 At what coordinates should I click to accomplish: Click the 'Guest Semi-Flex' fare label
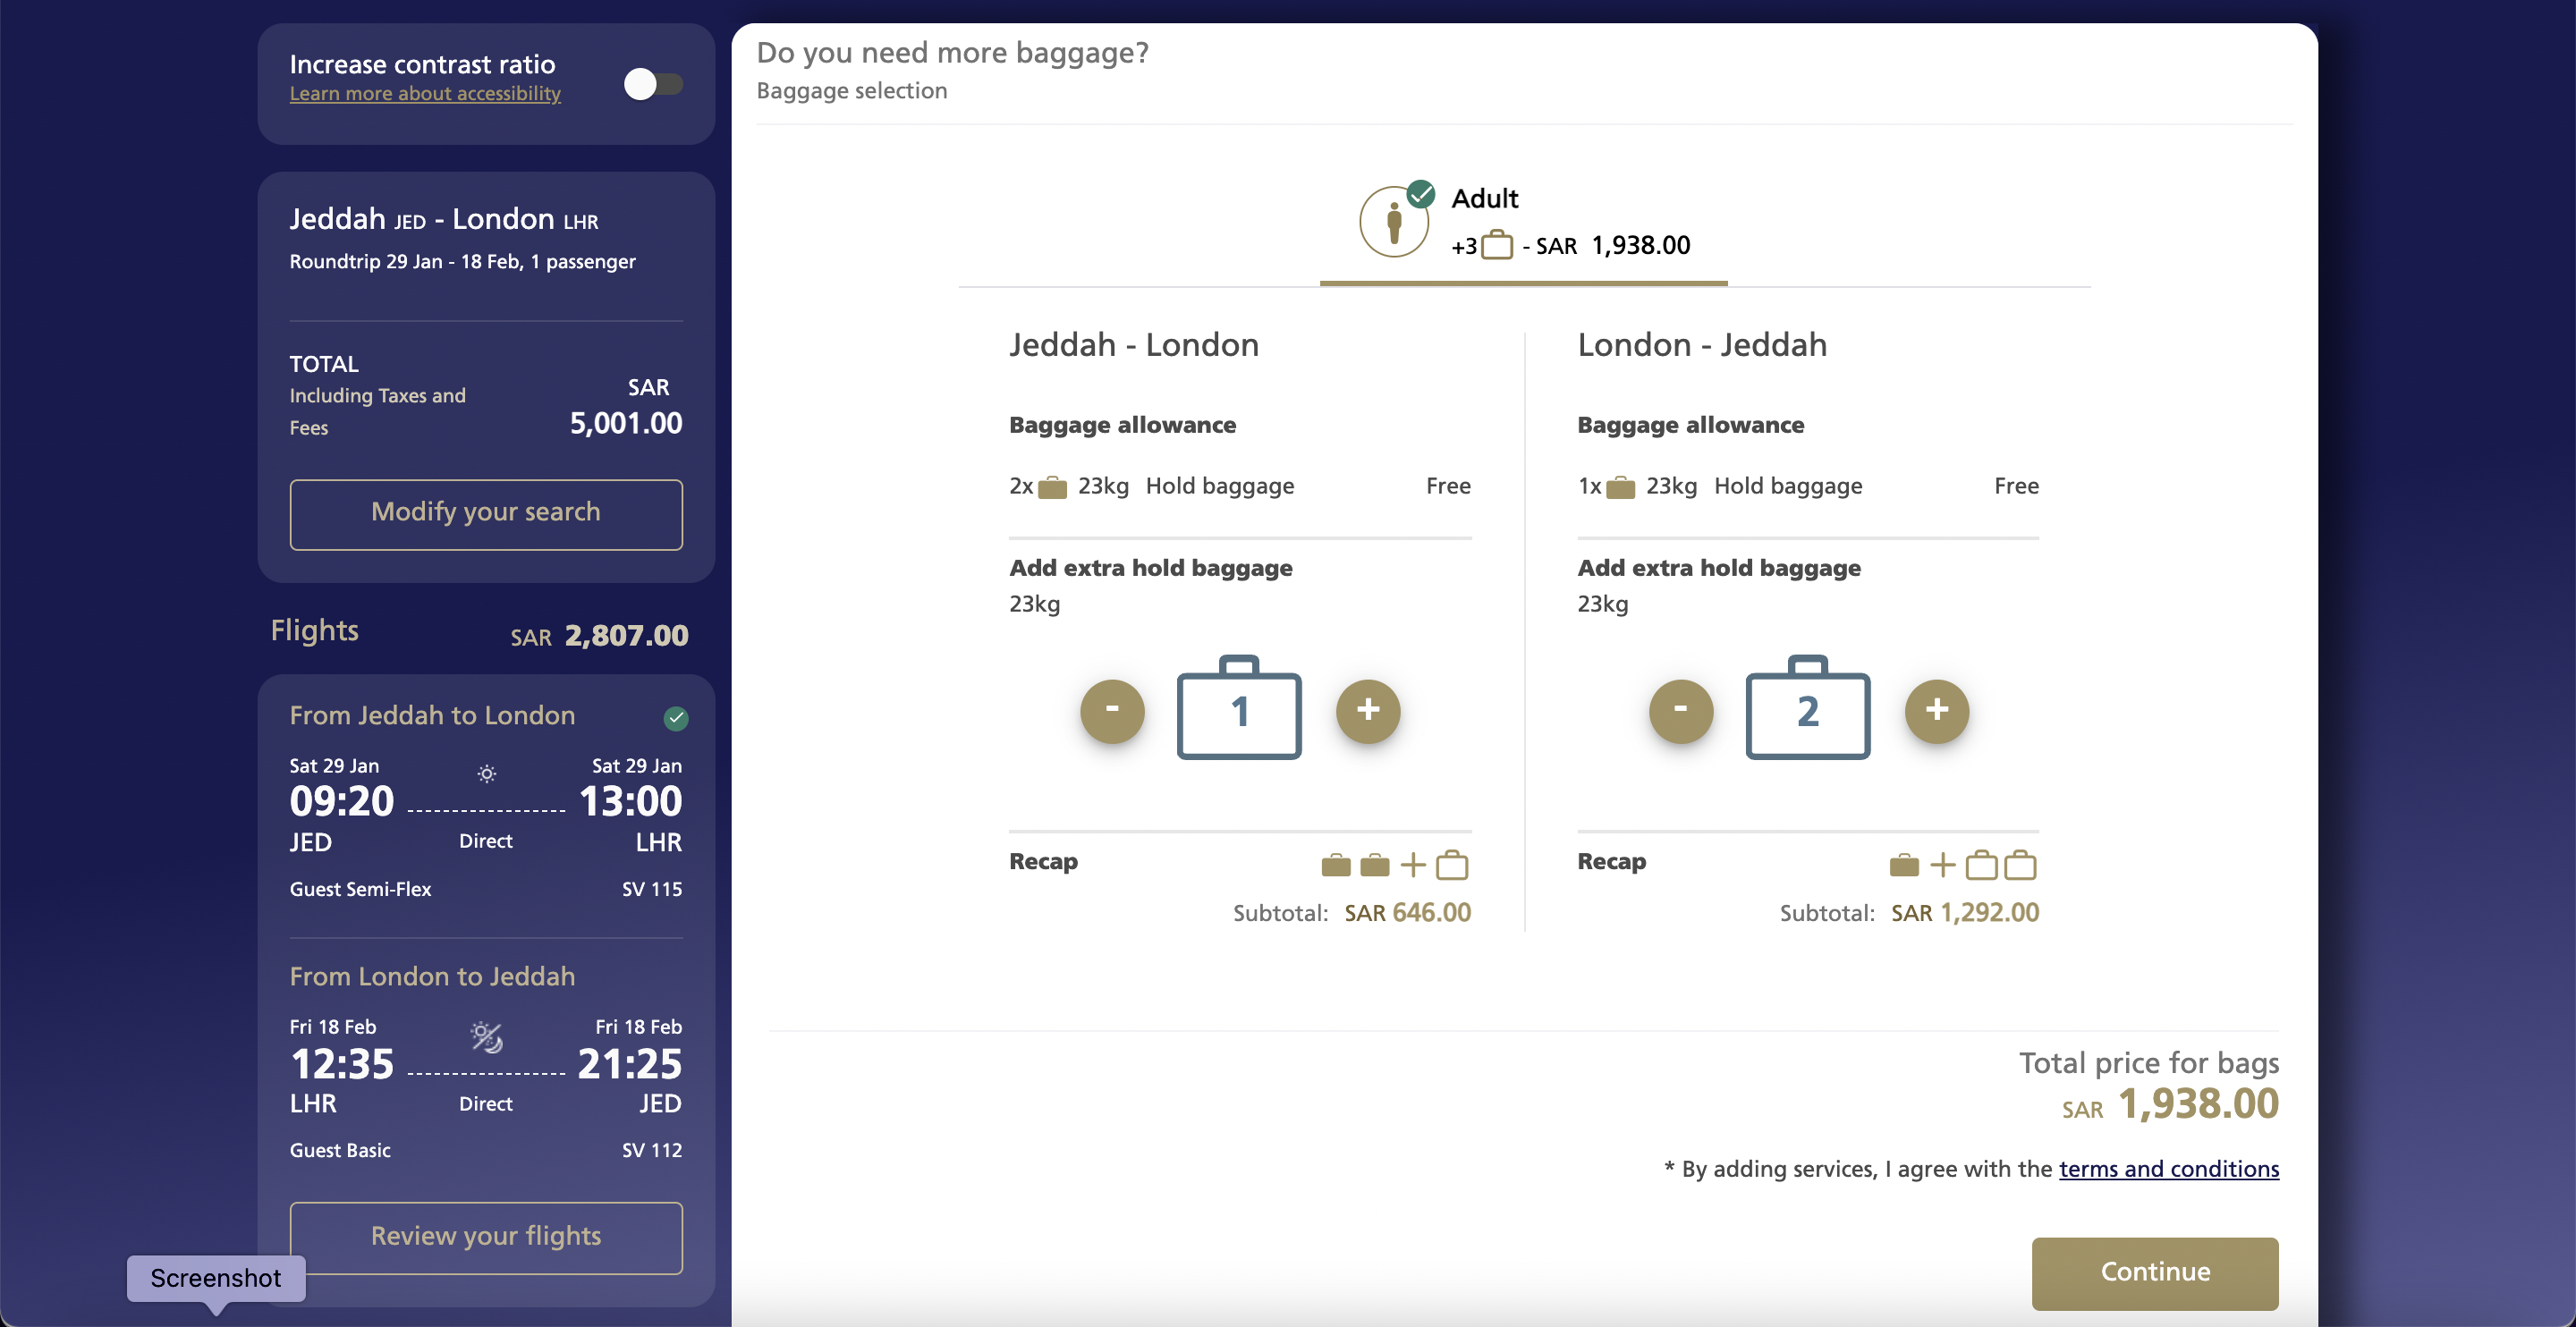[360, 889]
